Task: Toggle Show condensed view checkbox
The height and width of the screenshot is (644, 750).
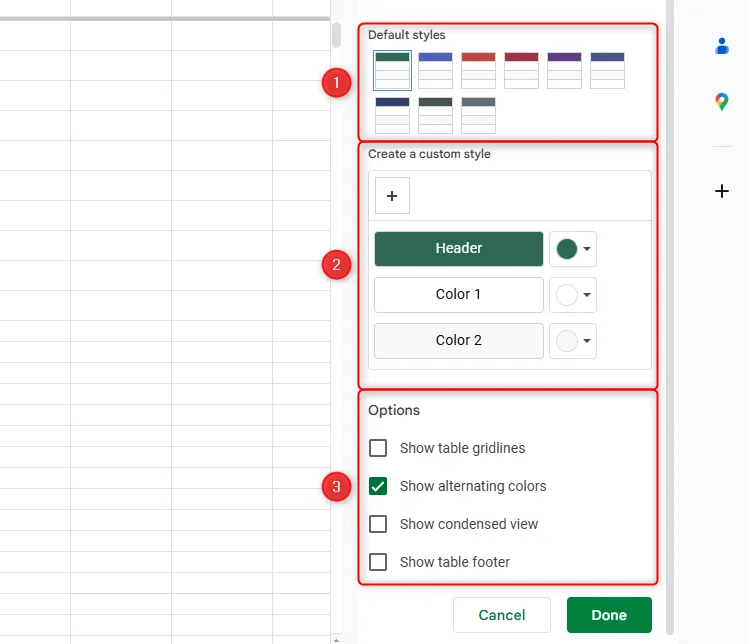Action: point(378,524)
